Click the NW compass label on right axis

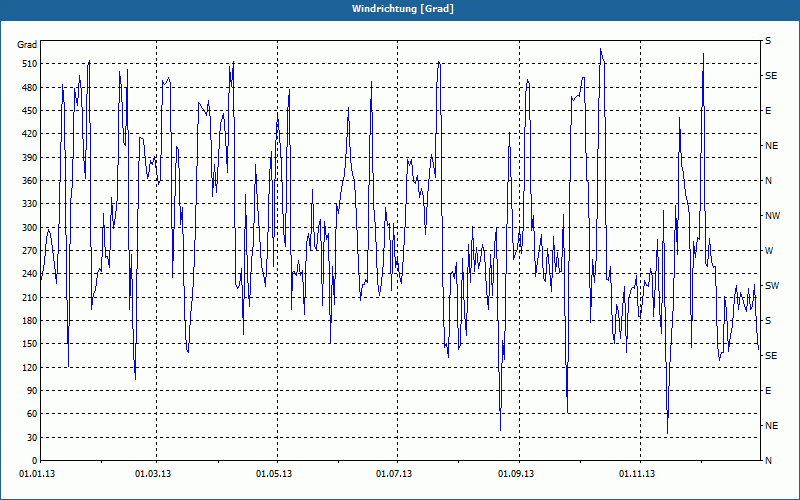(772, 216)
